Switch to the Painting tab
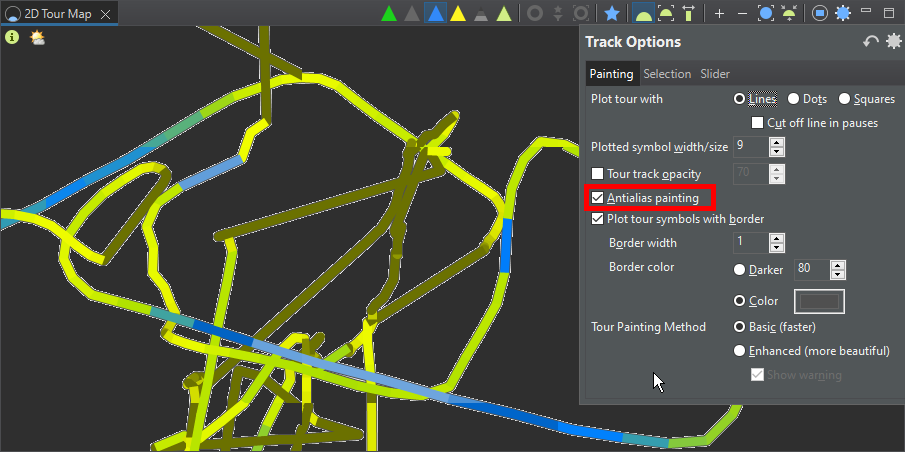The width and height of the screenshot is (905, 452). (x=611, y=74)
